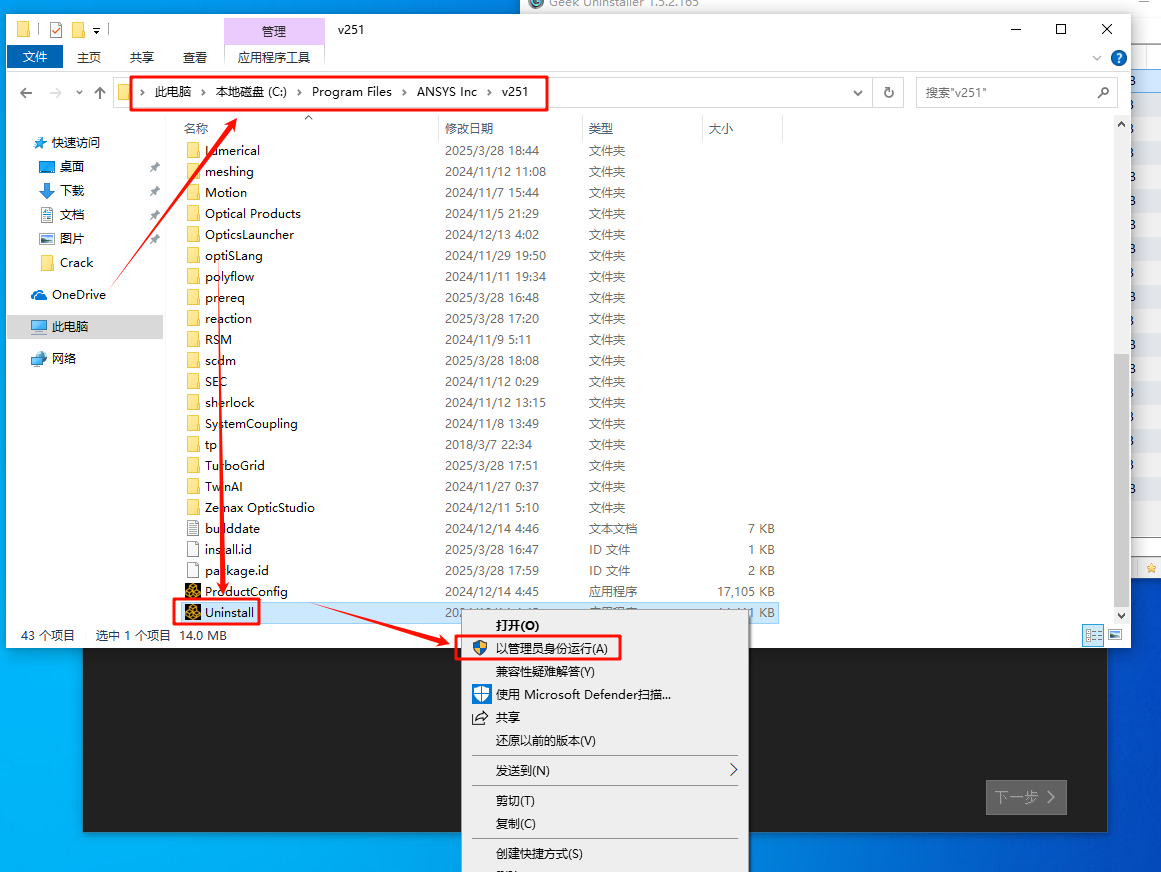
Task: Click the 搜索"v251" search box
Action: (1005, 92)
